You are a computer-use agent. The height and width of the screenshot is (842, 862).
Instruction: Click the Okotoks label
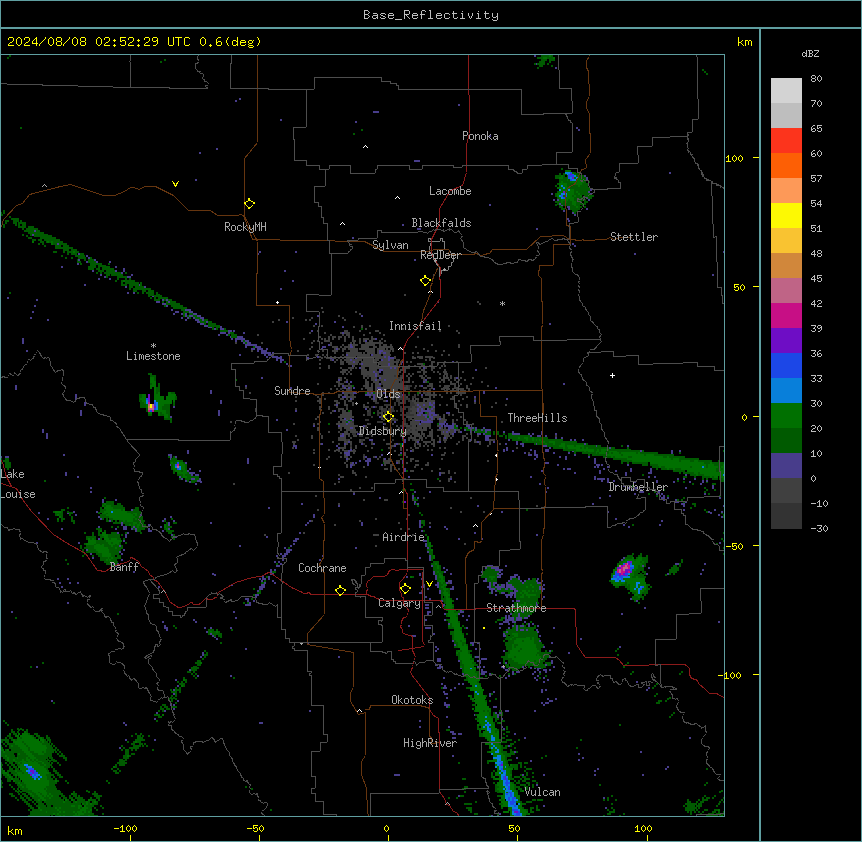tap(412, 700)
